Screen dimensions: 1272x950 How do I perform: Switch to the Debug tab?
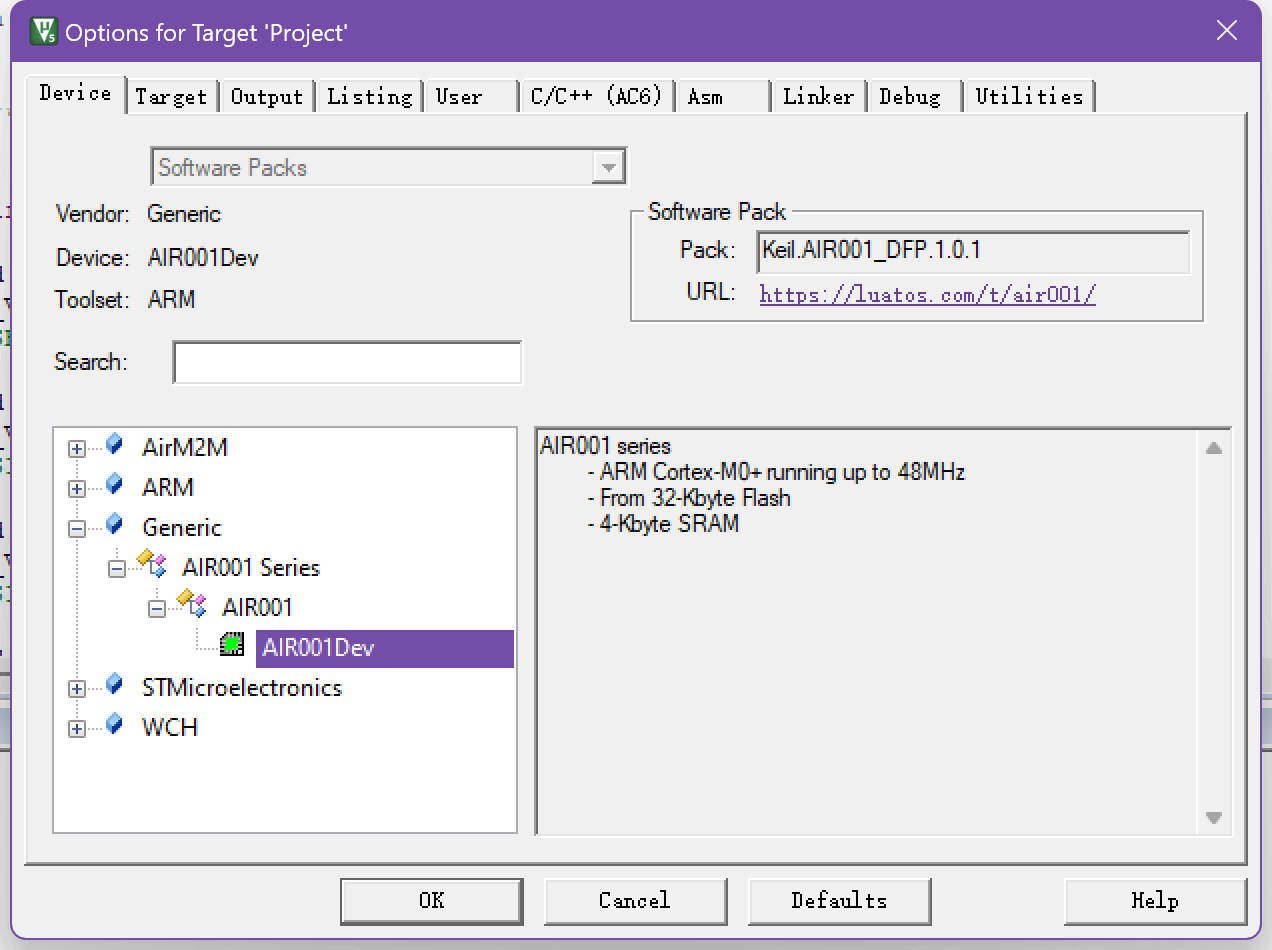coord(910,97)
